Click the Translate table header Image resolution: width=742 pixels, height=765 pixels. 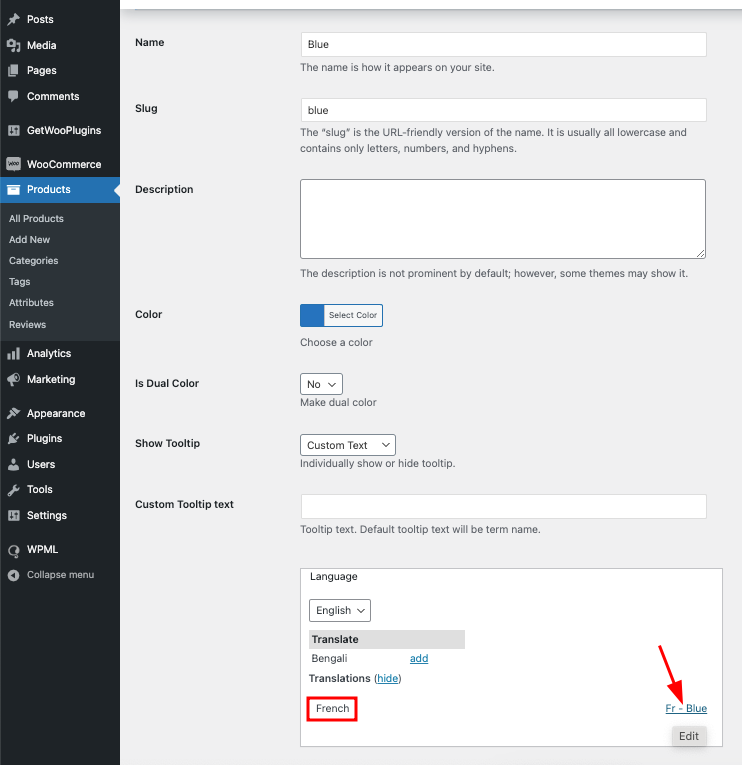click(x=387, y=639)
